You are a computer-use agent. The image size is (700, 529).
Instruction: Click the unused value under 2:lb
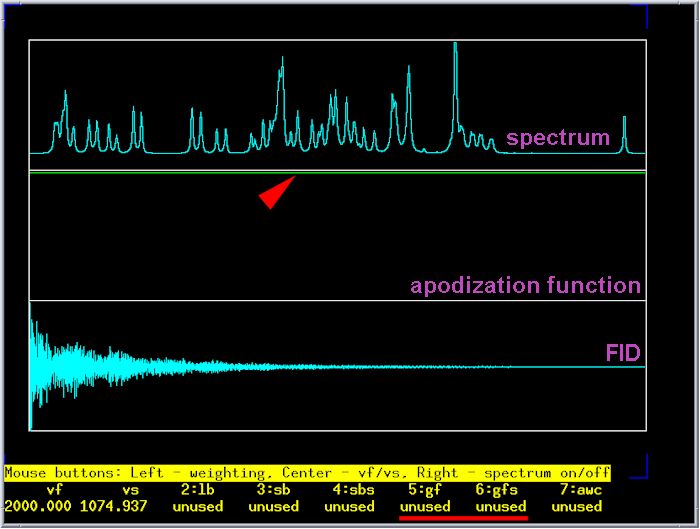198,507
